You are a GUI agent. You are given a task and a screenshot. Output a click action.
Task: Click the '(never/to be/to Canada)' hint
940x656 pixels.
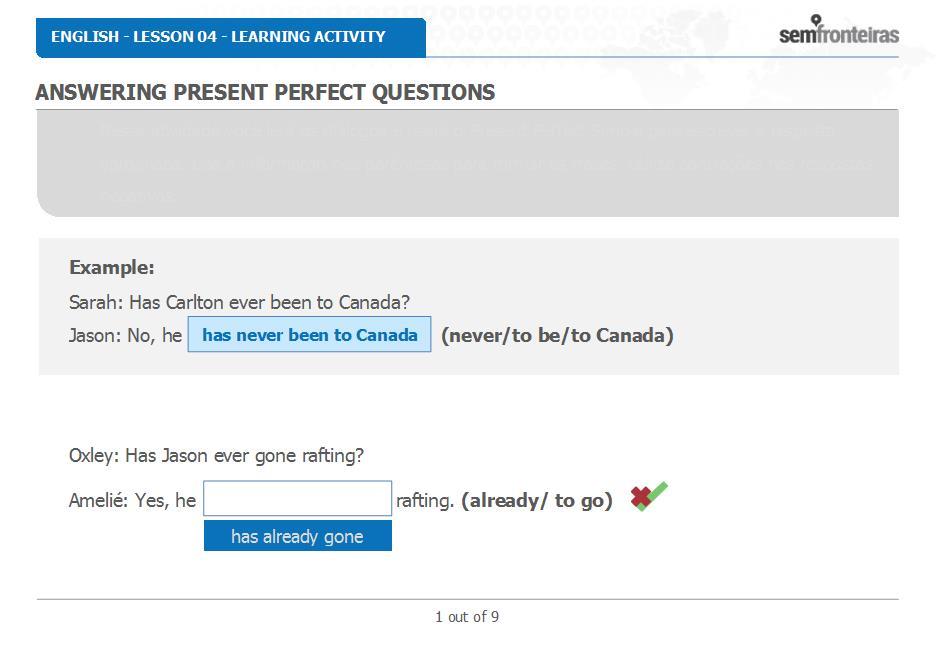tap(558, 336)
